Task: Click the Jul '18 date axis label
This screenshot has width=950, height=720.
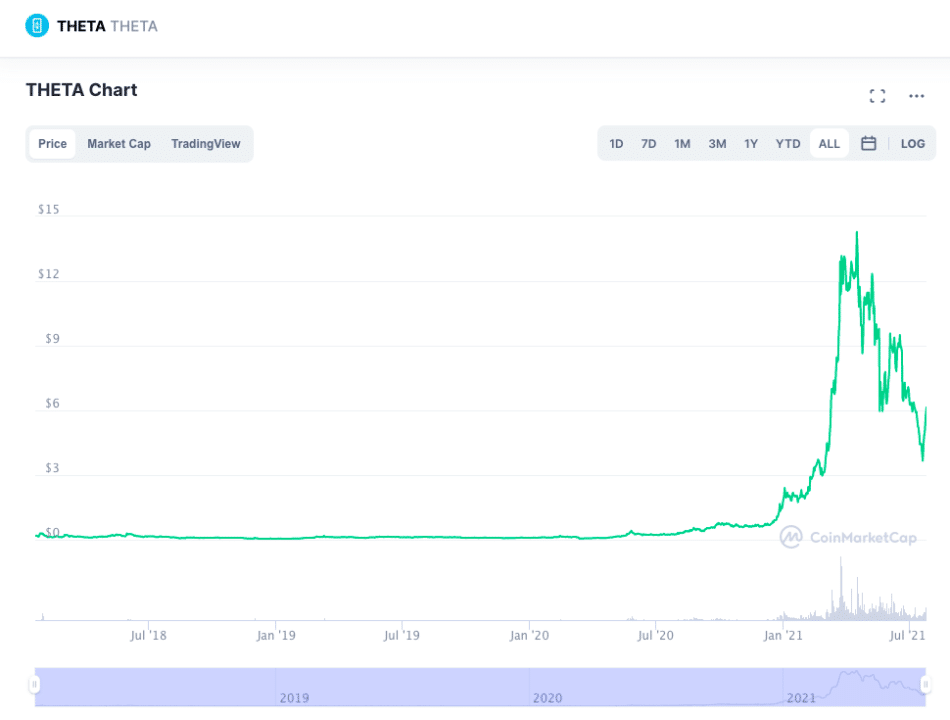Action: click(148, 635)
